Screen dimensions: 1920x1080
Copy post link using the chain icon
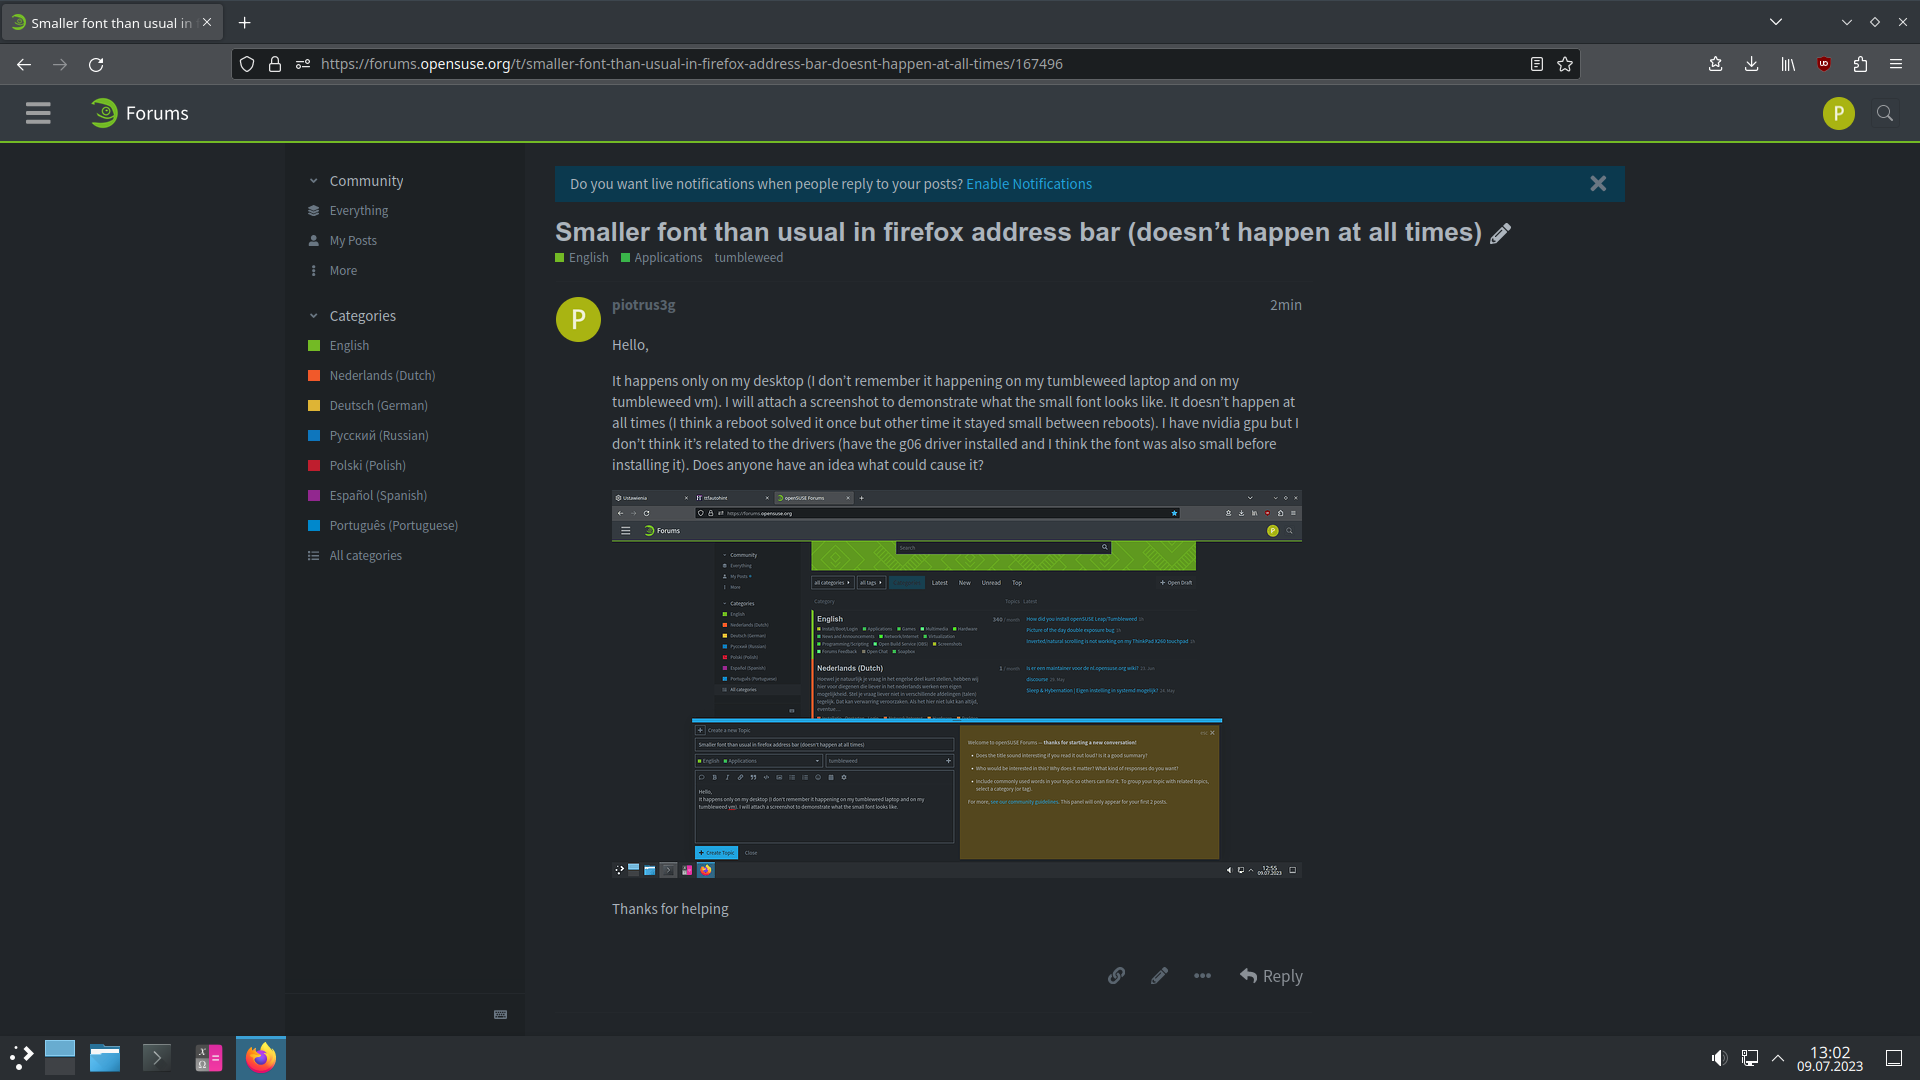point(1116,976)
